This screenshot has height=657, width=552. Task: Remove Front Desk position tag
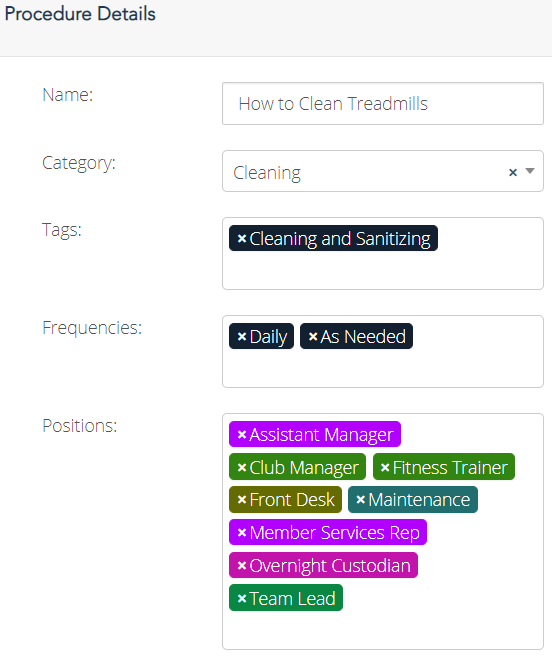(x=241, y=500)
